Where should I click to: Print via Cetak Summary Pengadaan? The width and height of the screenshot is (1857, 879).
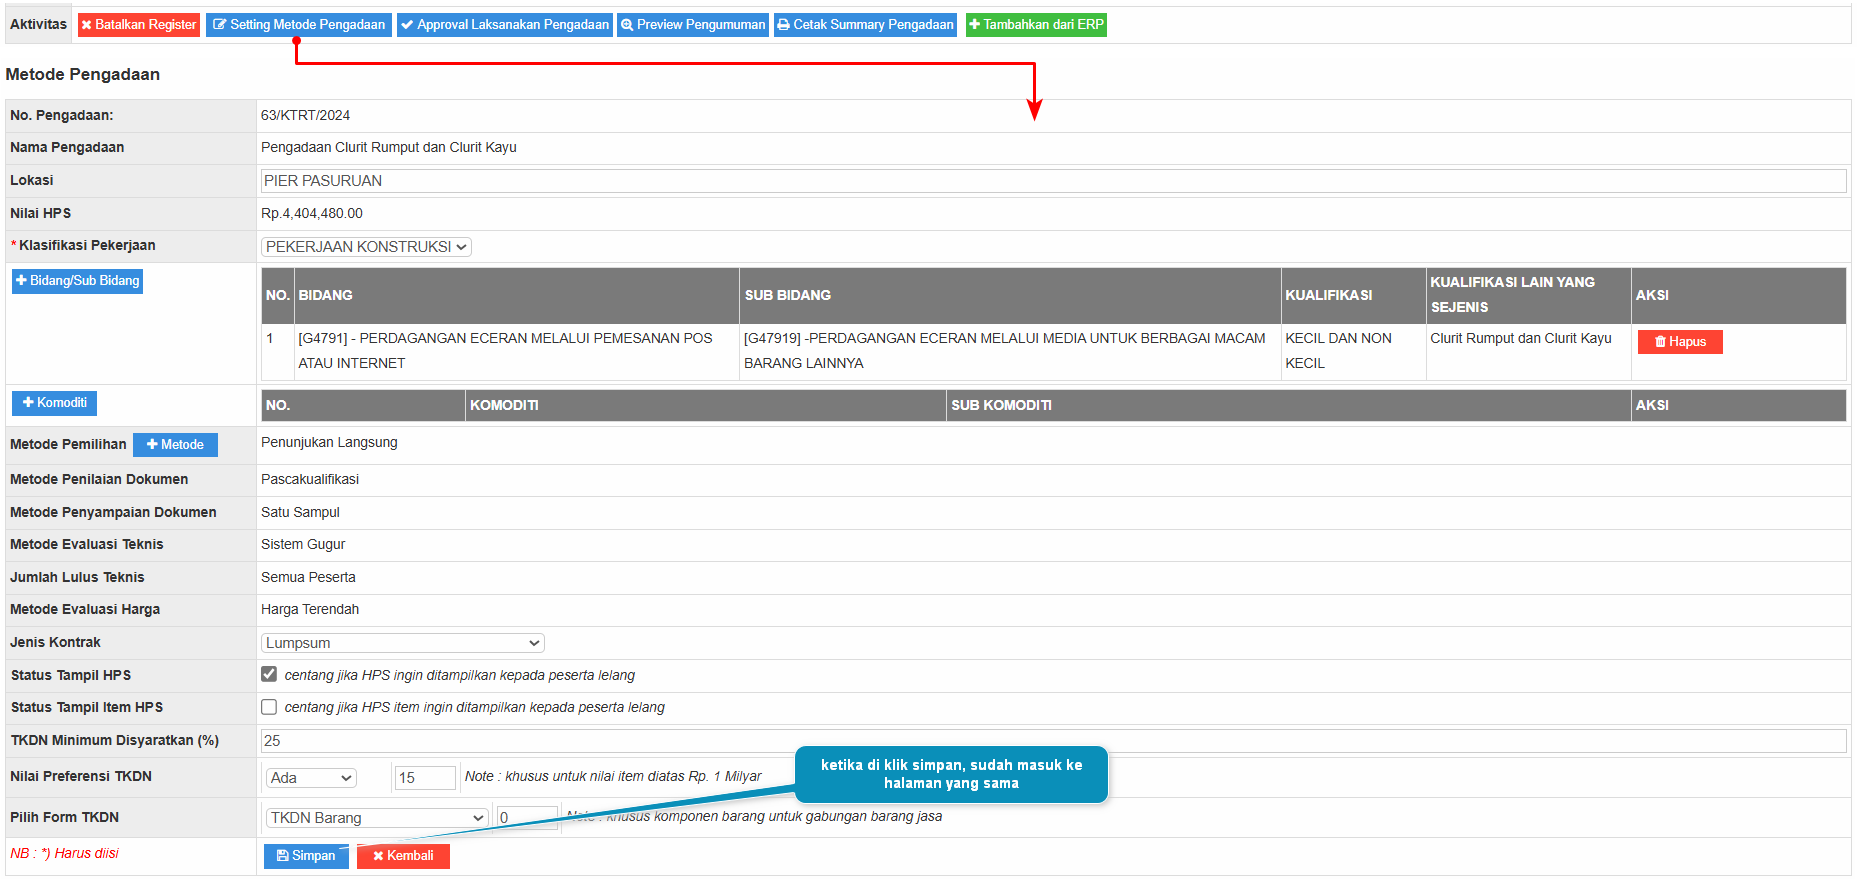pyautogui.click(x=865, y=25)
